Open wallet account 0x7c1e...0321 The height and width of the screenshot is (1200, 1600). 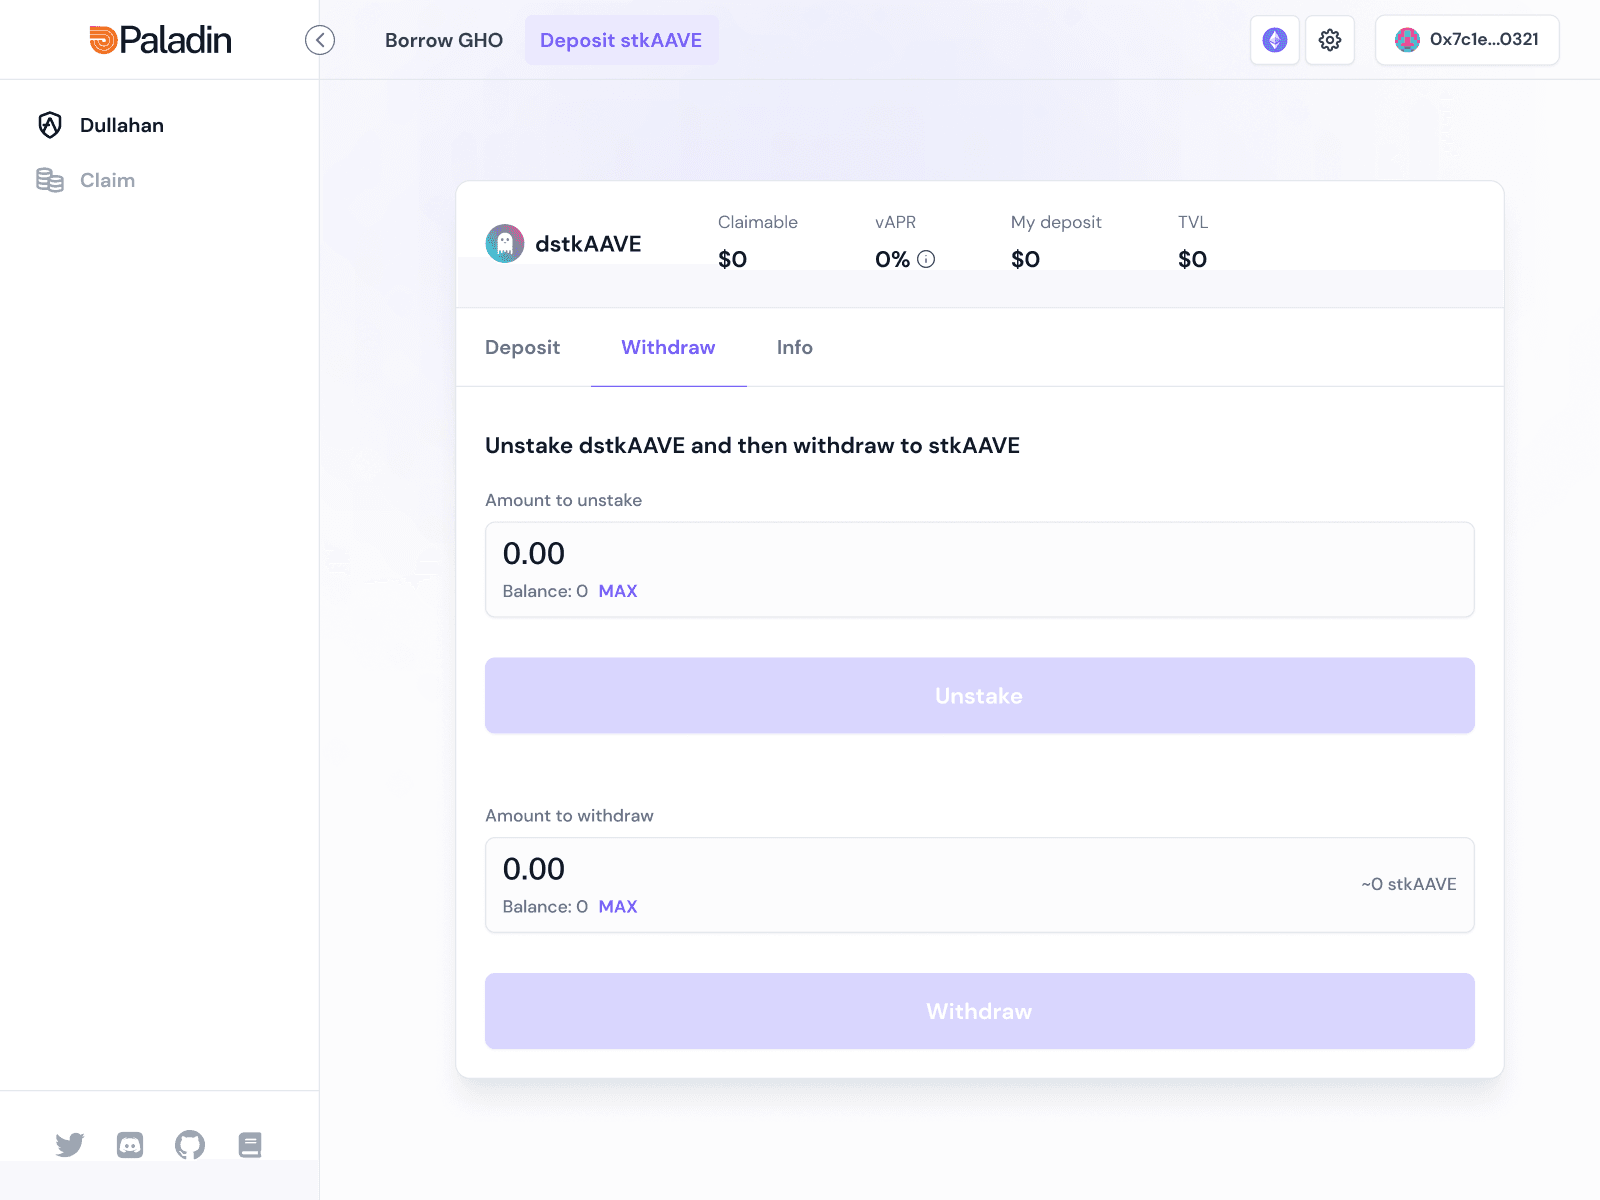(1467, 40)
